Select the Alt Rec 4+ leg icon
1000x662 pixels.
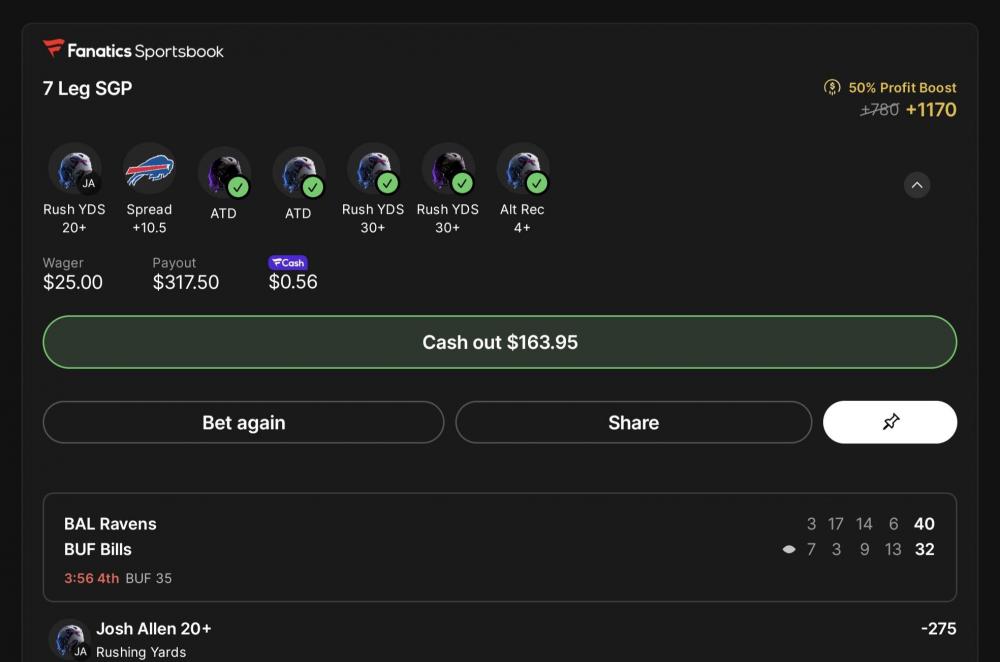click(522, 169)
